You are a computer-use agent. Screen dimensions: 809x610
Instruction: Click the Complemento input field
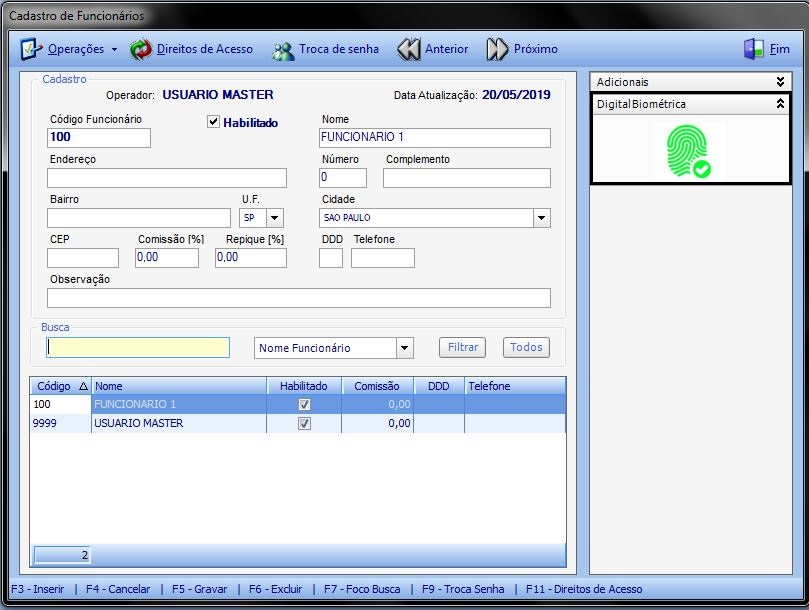click(467, 178)
